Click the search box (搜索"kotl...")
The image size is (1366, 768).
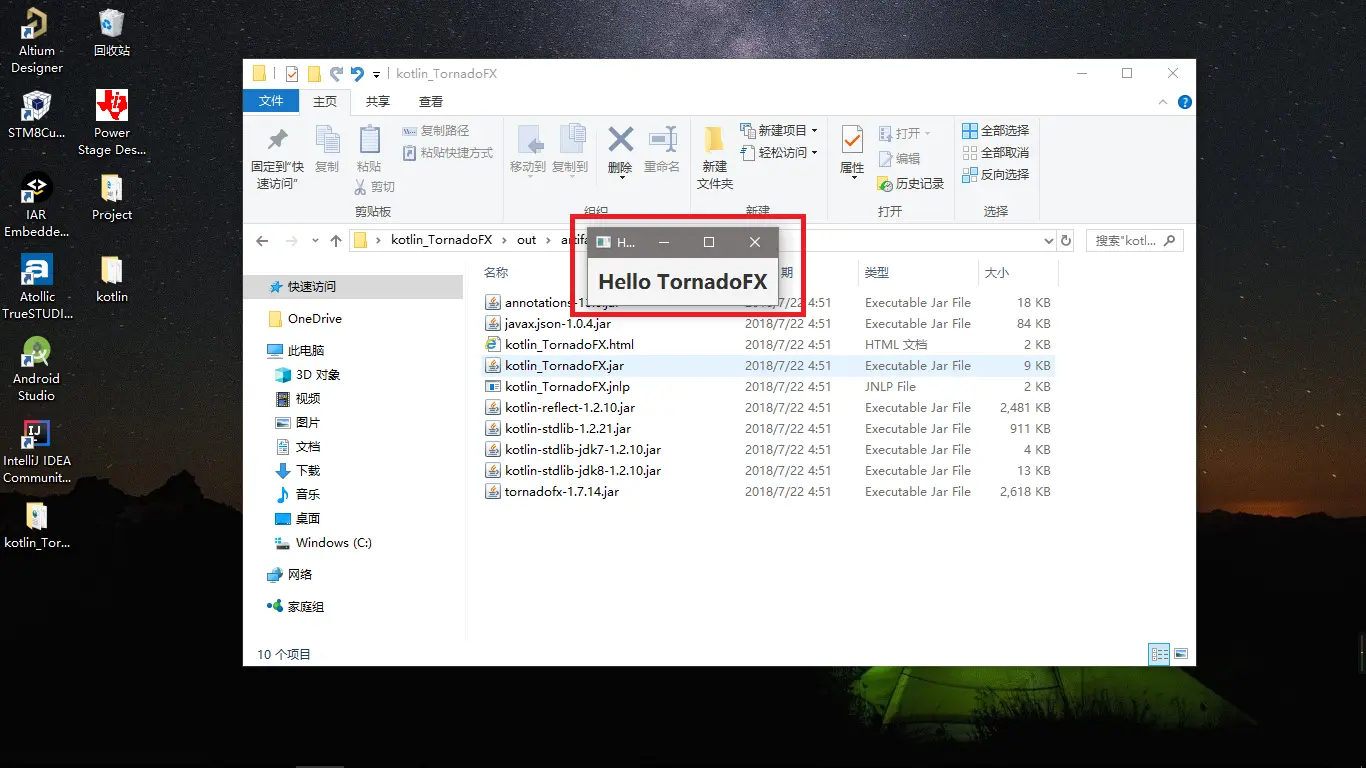click(1133, 241)
